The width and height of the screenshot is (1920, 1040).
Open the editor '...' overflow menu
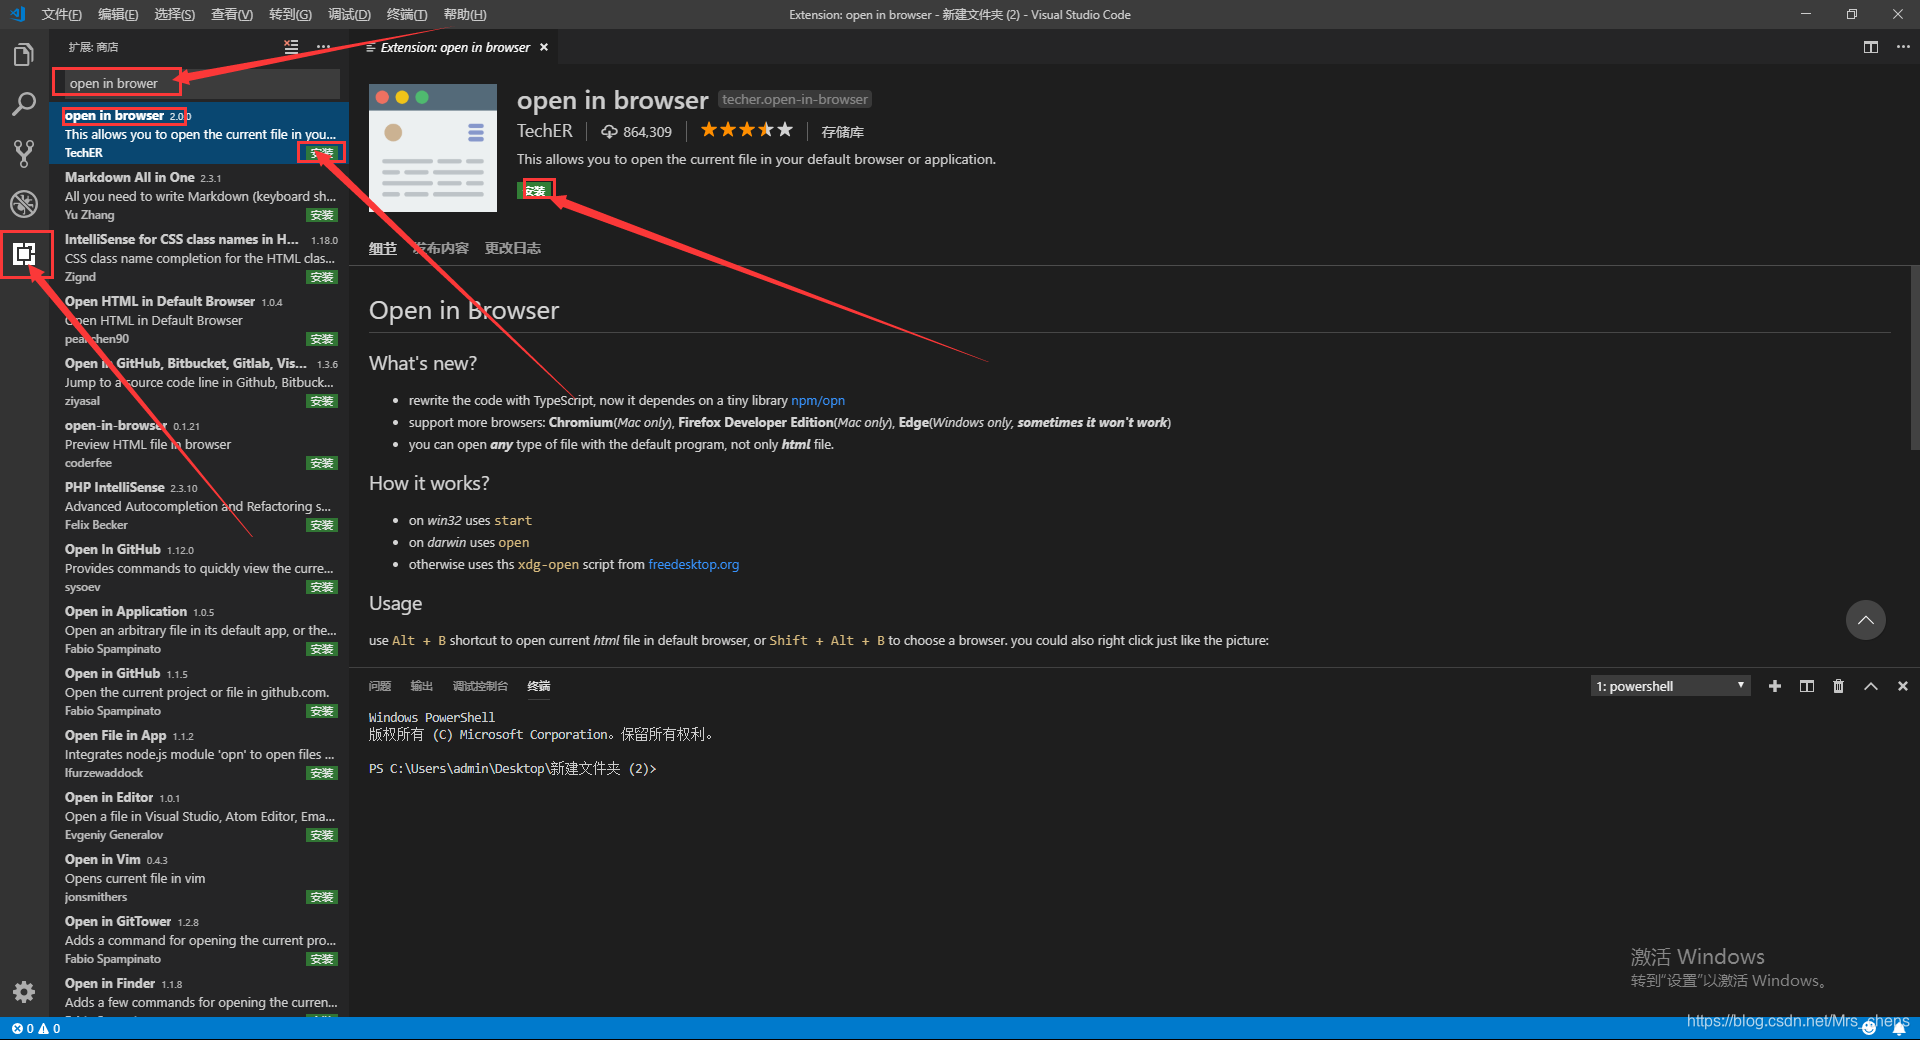1903,47
